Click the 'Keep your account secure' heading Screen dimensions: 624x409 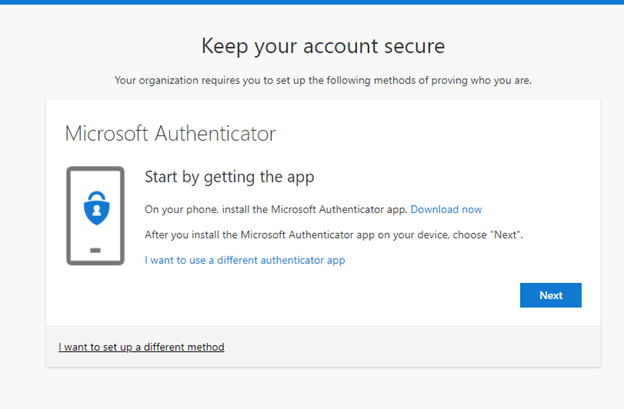click(x=323, y=46)
